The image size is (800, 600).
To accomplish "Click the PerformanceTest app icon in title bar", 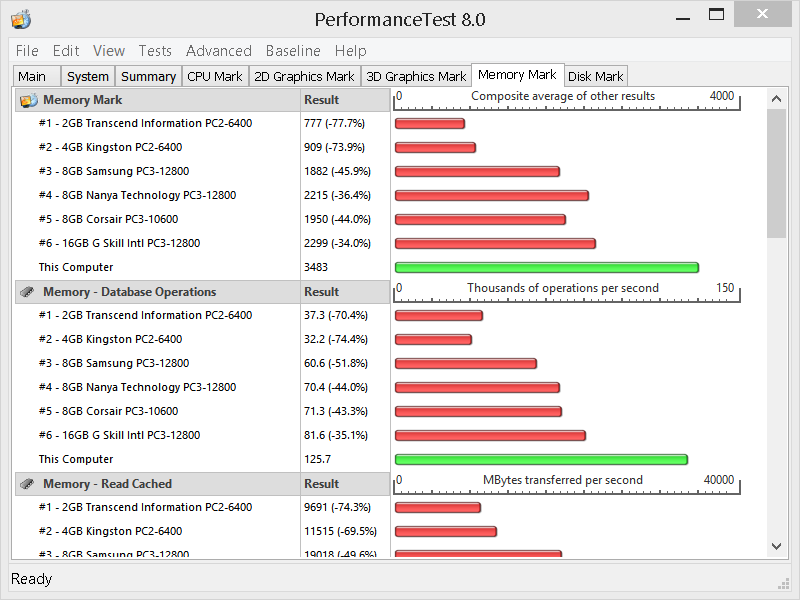I will [x=21, y=19].
